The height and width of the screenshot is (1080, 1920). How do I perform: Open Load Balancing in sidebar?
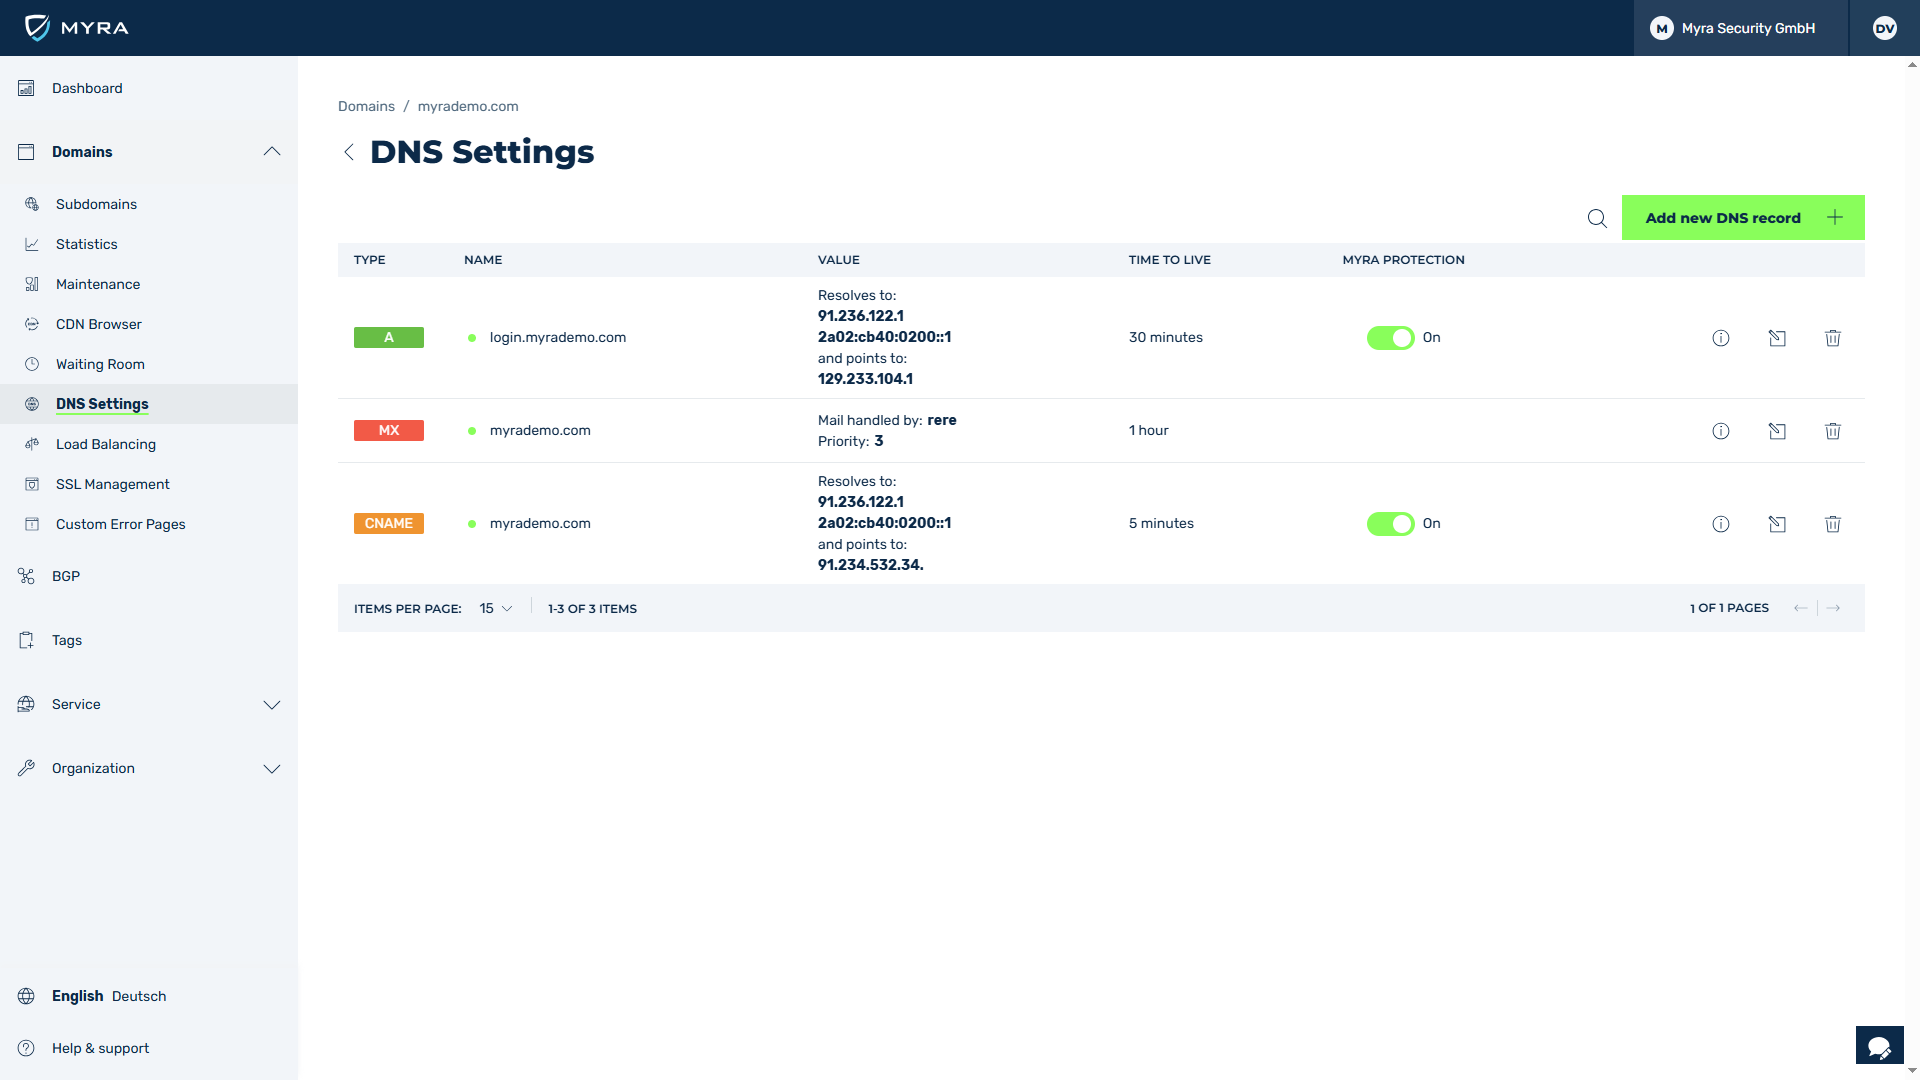(x=106, y=444)
